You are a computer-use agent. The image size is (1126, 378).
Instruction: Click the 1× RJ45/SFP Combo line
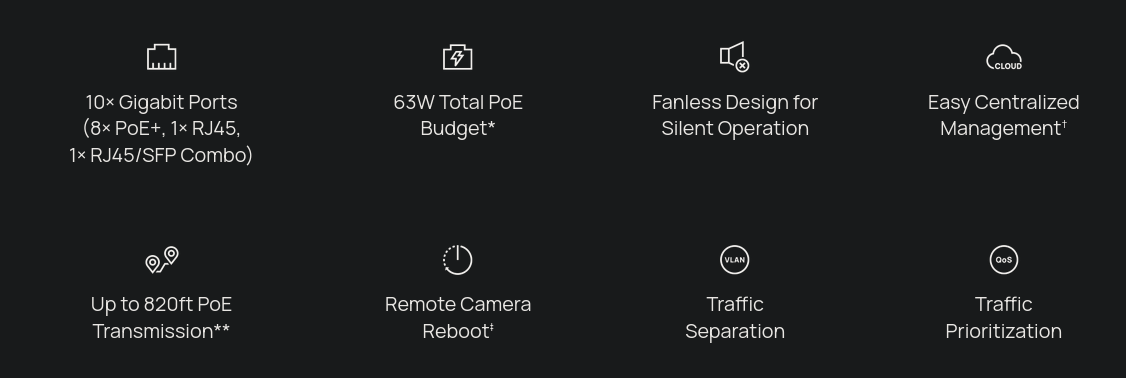pyautogui.click(x=161, y=155)
